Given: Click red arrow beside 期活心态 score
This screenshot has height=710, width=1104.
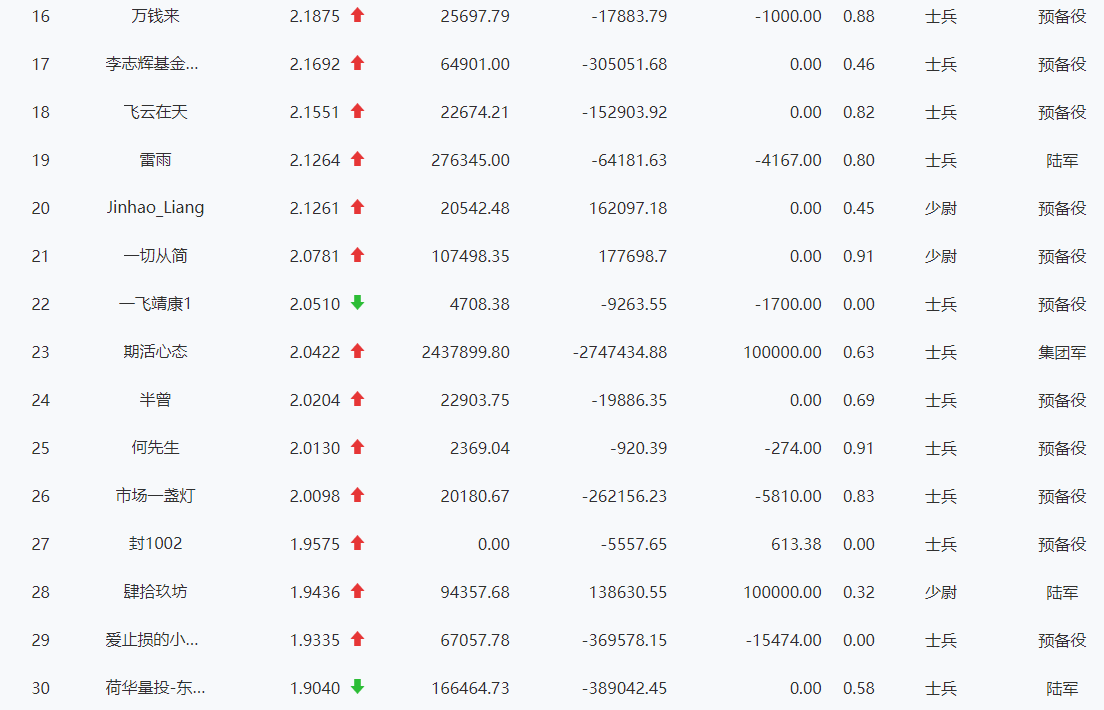Looking at the screenshot, I should [x=357, y=351].
